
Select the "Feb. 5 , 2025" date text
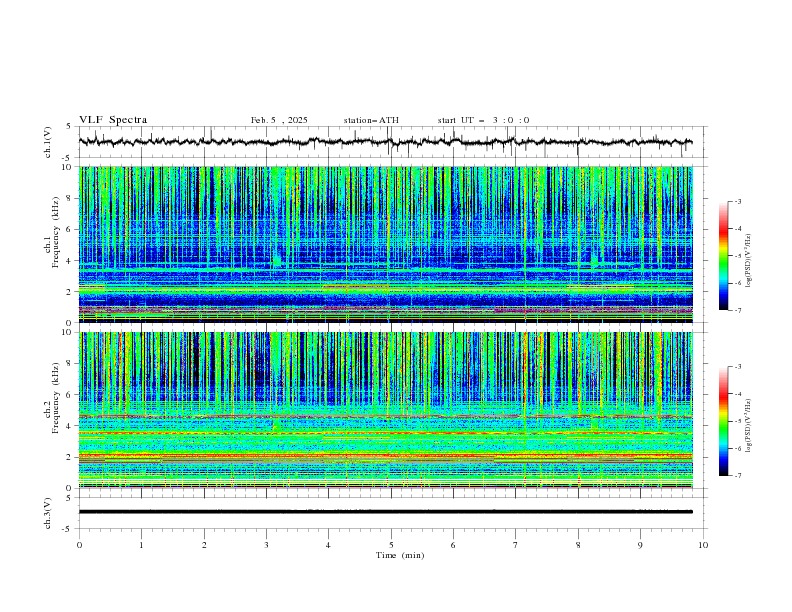pyautogui.click(x=279, y=120)
